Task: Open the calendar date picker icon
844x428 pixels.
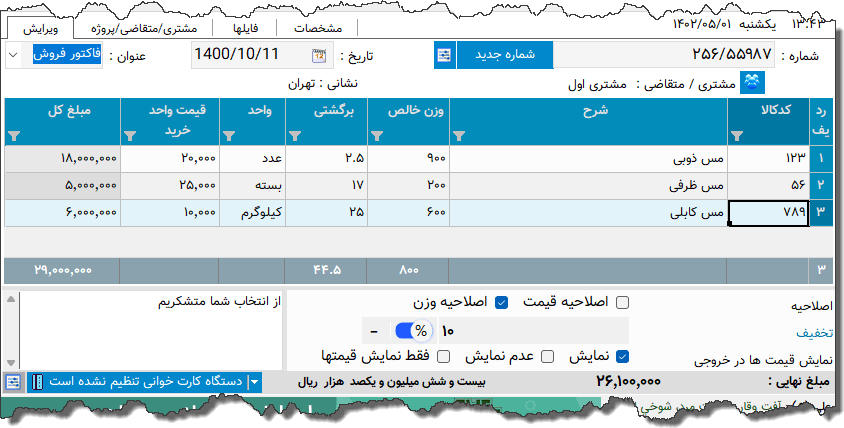Action: pos(319,55)
